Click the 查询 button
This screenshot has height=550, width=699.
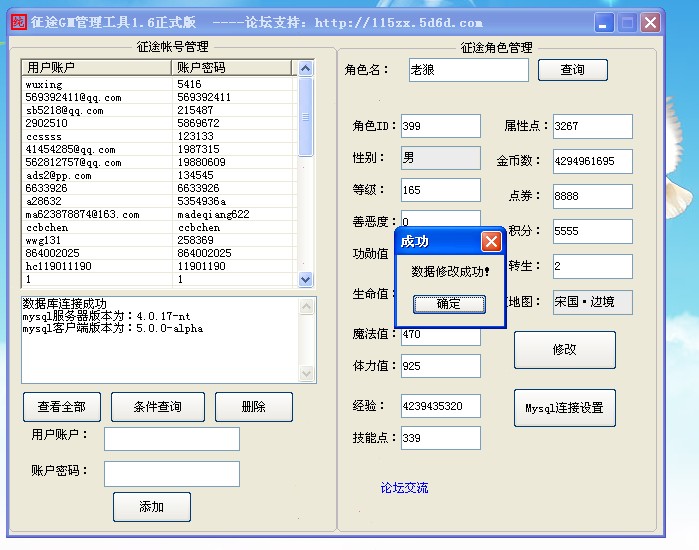pos(572,70)
